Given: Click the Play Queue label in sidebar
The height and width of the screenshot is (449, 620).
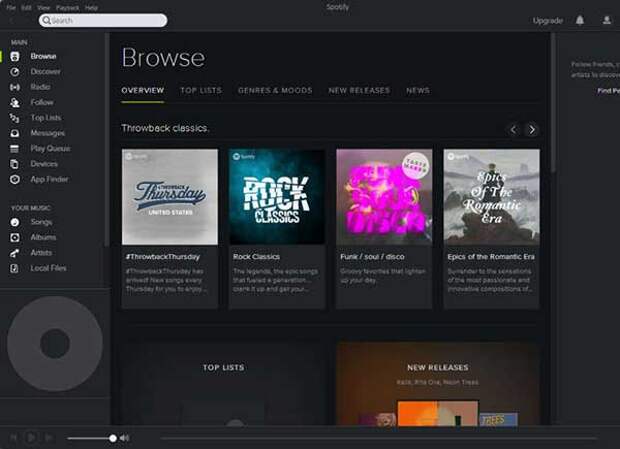Looking at the screenshot, I should click(51, 149).
